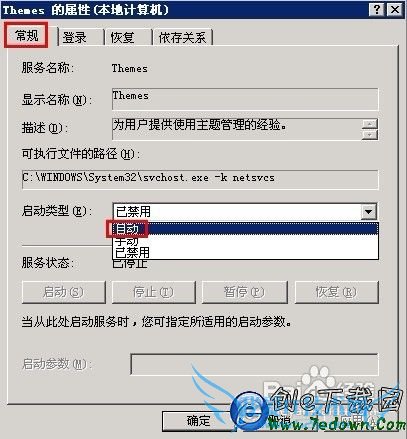Click the 启动(S) service button
The height and width of the screenshot is (439, 407).
click(64, 292)
